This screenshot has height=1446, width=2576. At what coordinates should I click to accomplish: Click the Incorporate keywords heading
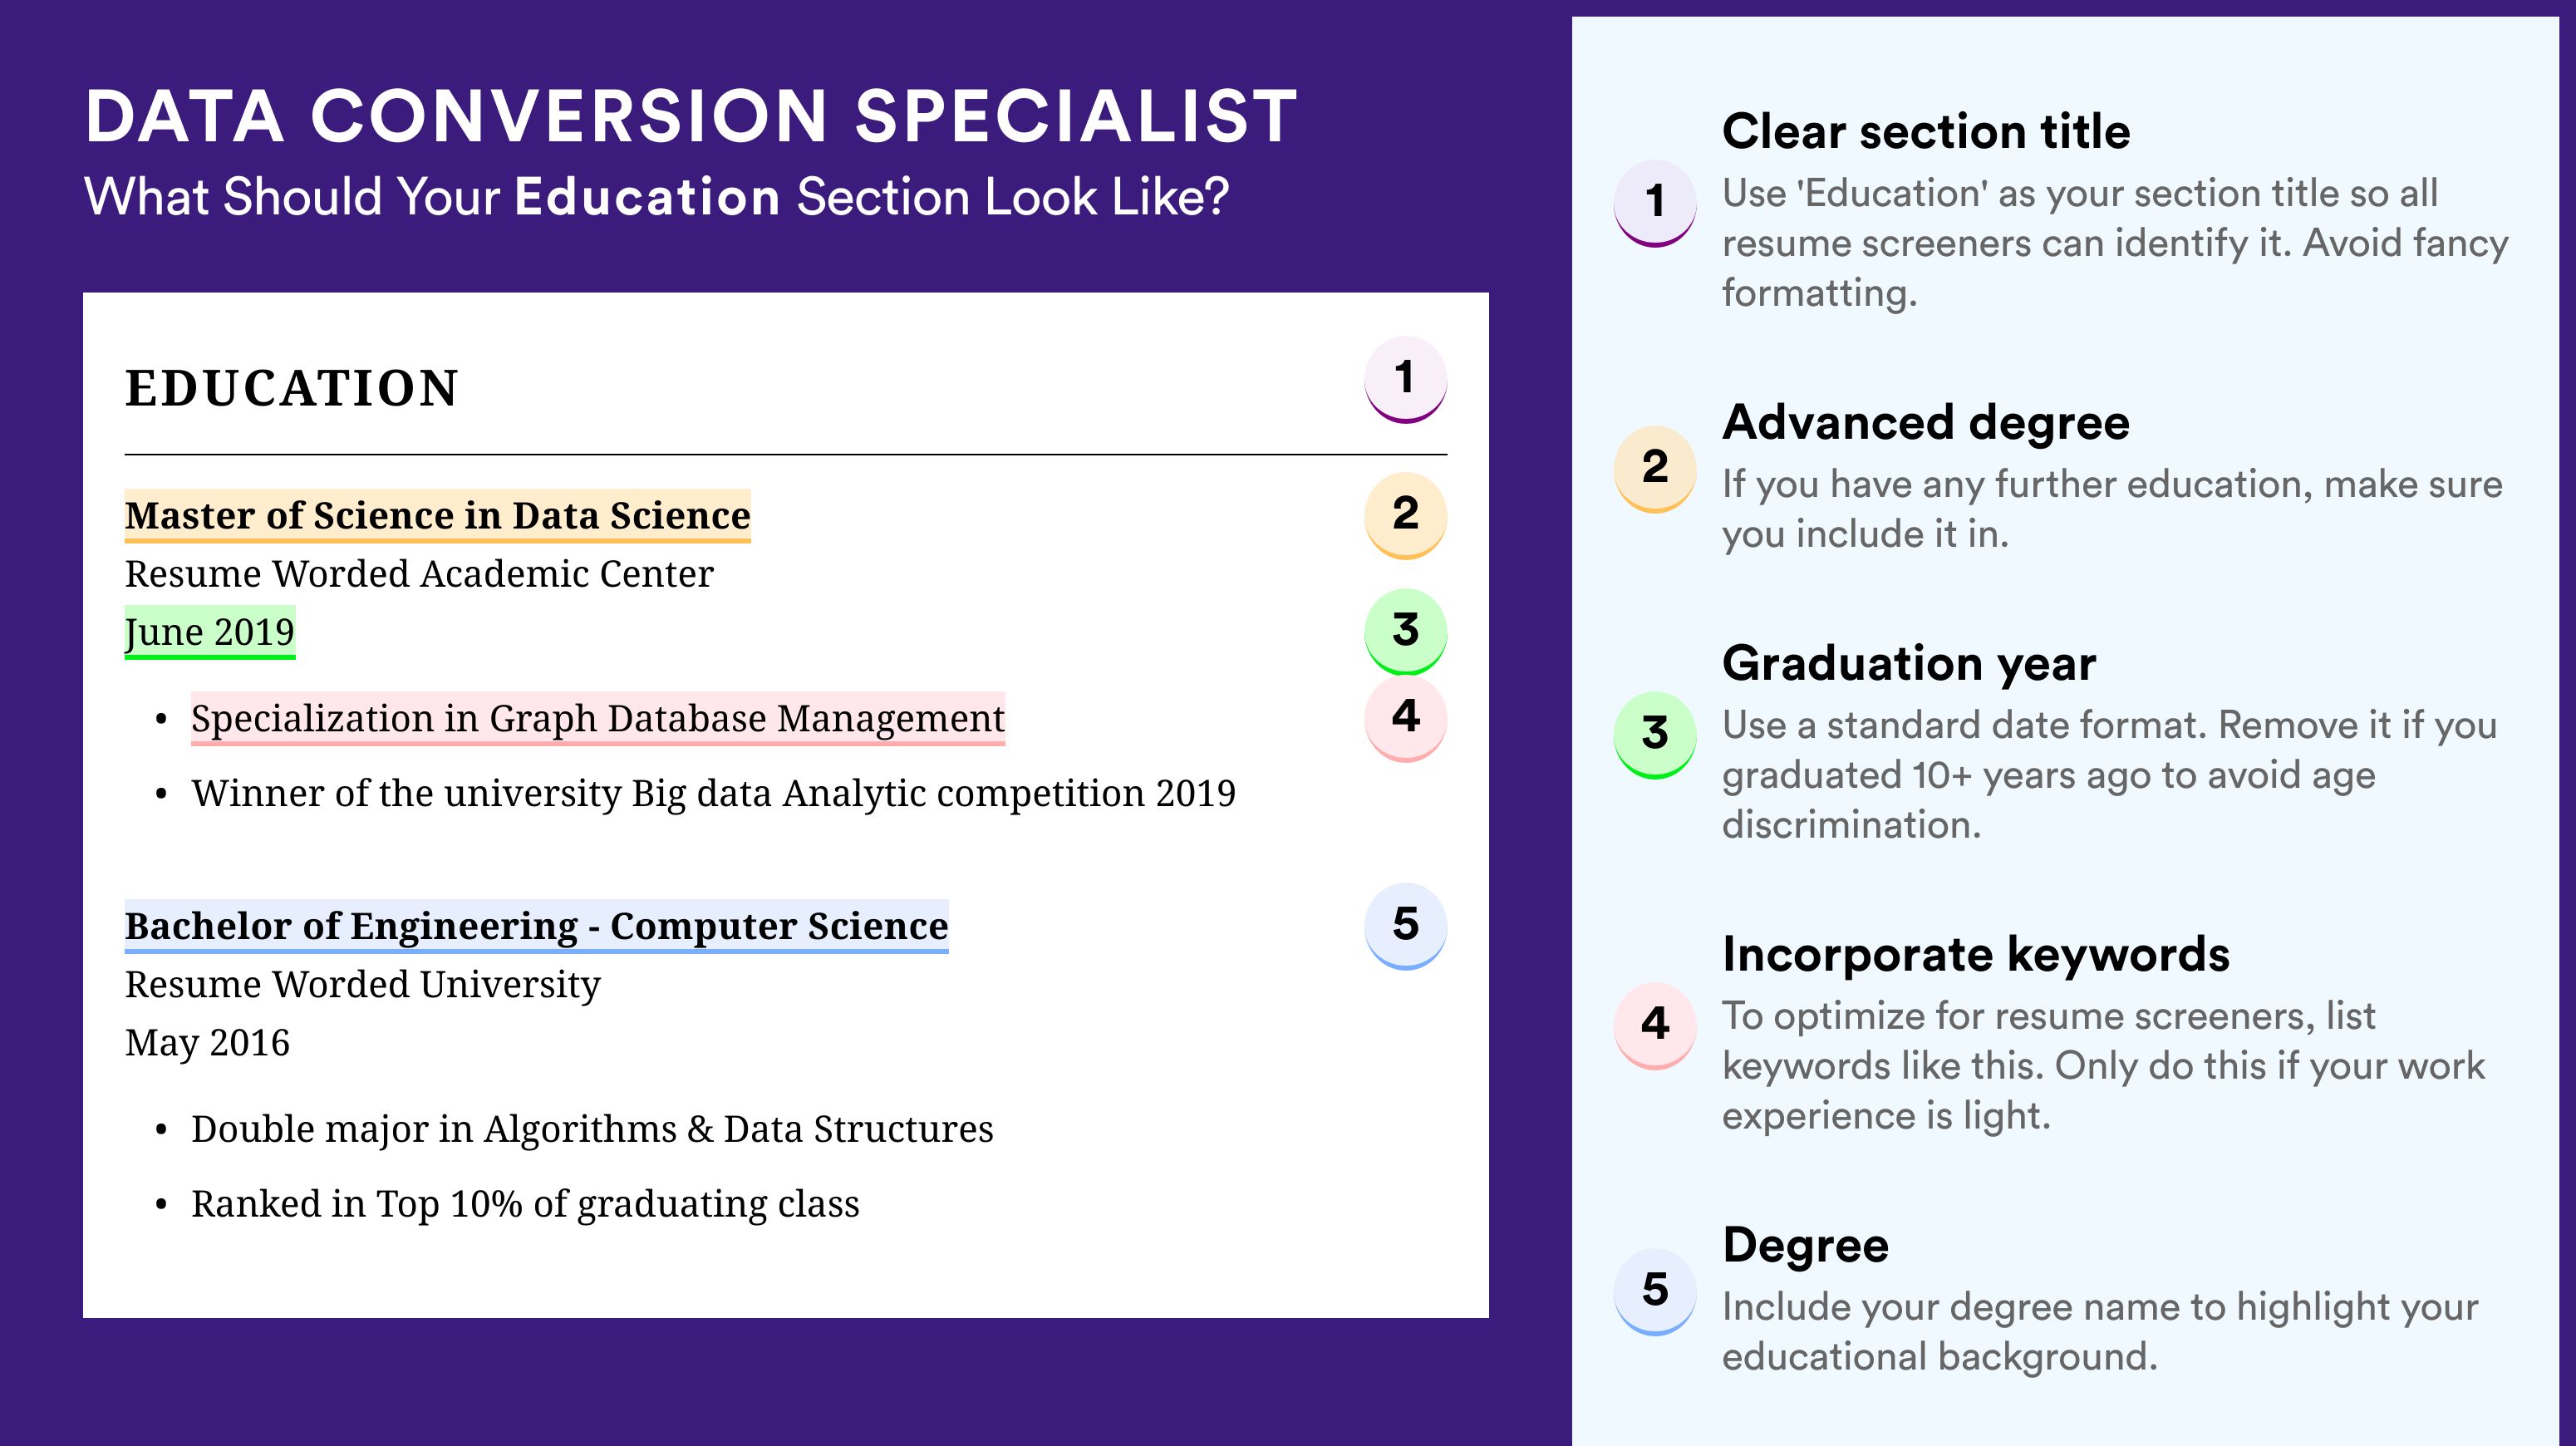[x=1976, y=954]
